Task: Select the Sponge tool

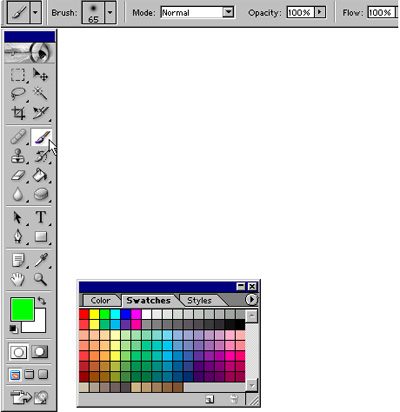Action: (x=40, y=194)
